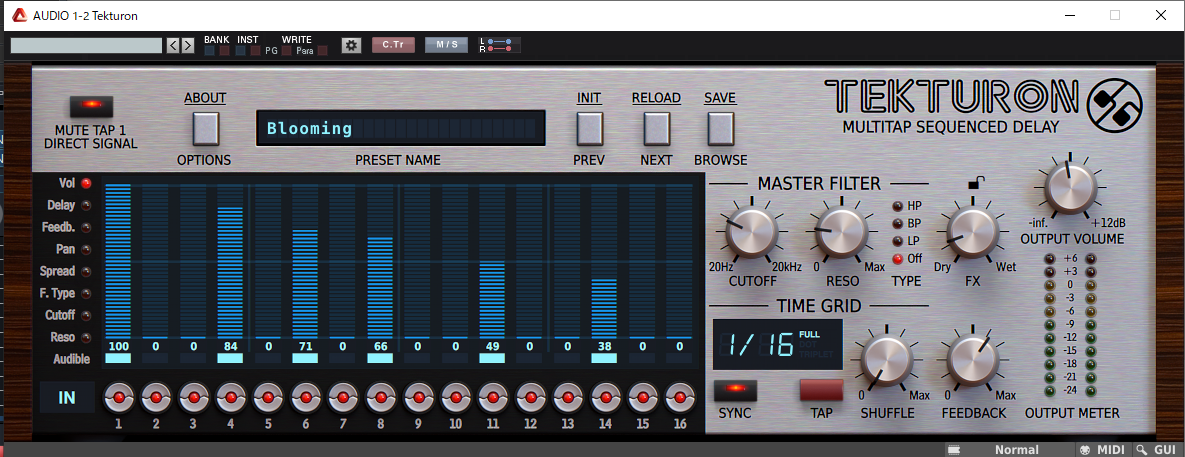This screenshot has width=1185, height=457.
Task: Click the master filter RESO knob
Action: (x=840, y=233)
